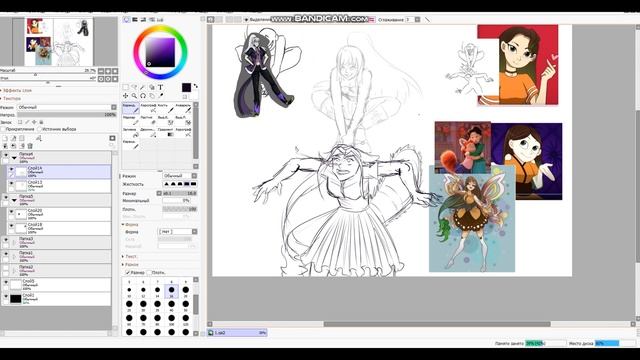Select the Слой5 layer row
Viewport: 640px width, 360px height.
pyautogui.click(x=56, y=284)
